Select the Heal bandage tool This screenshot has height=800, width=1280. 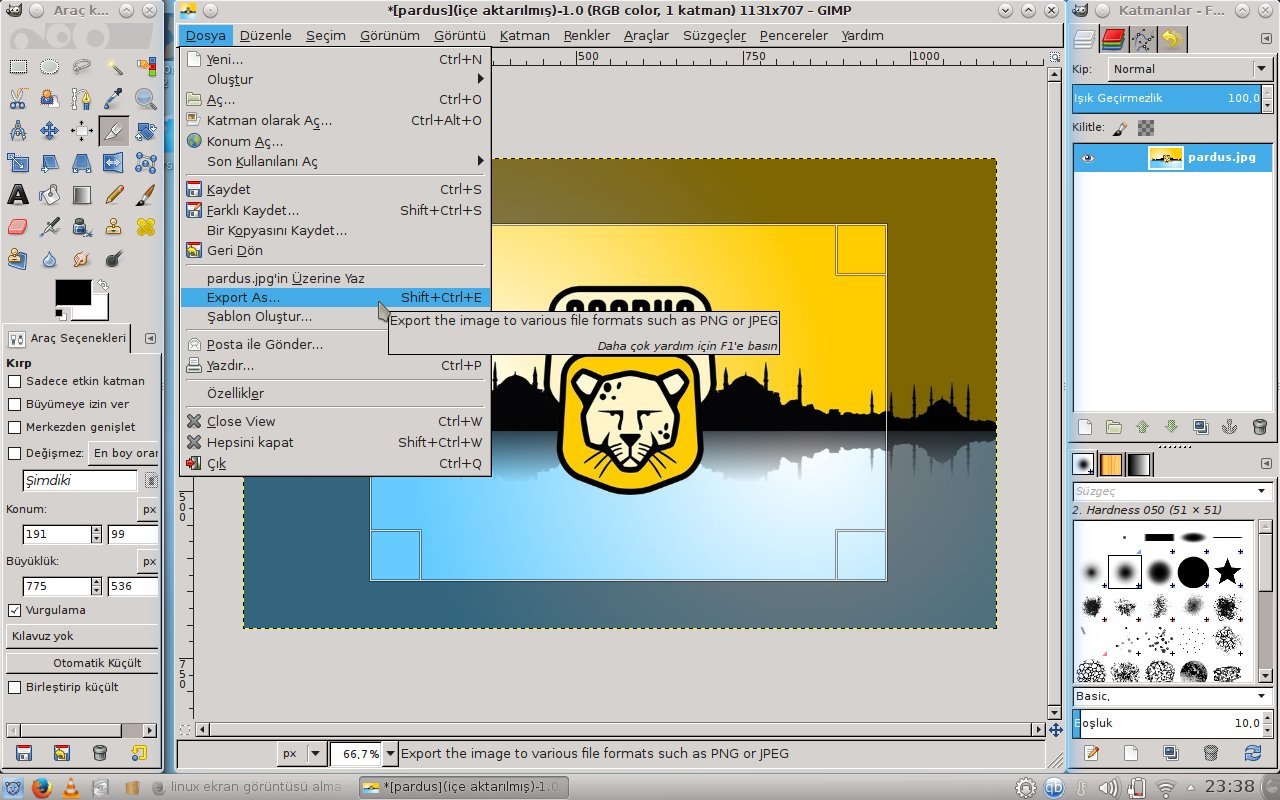(146, 227)
